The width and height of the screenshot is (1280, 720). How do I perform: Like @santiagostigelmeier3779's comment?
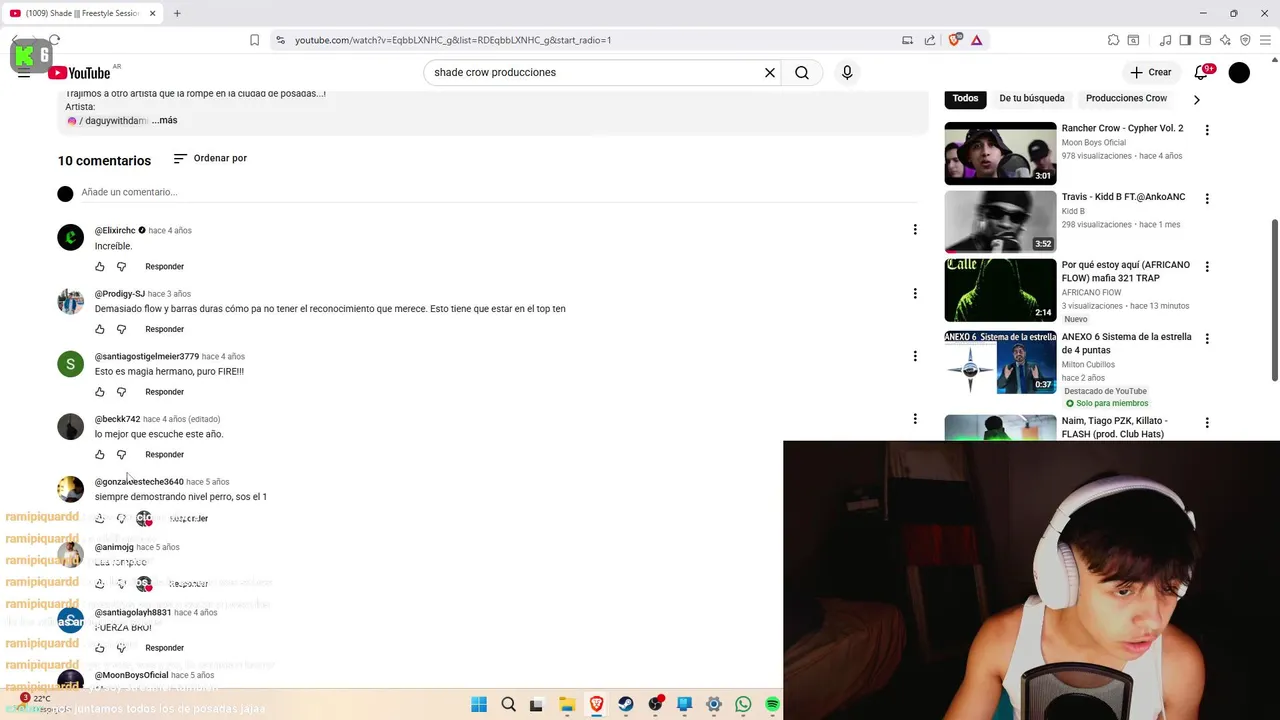tap(100, 392)
